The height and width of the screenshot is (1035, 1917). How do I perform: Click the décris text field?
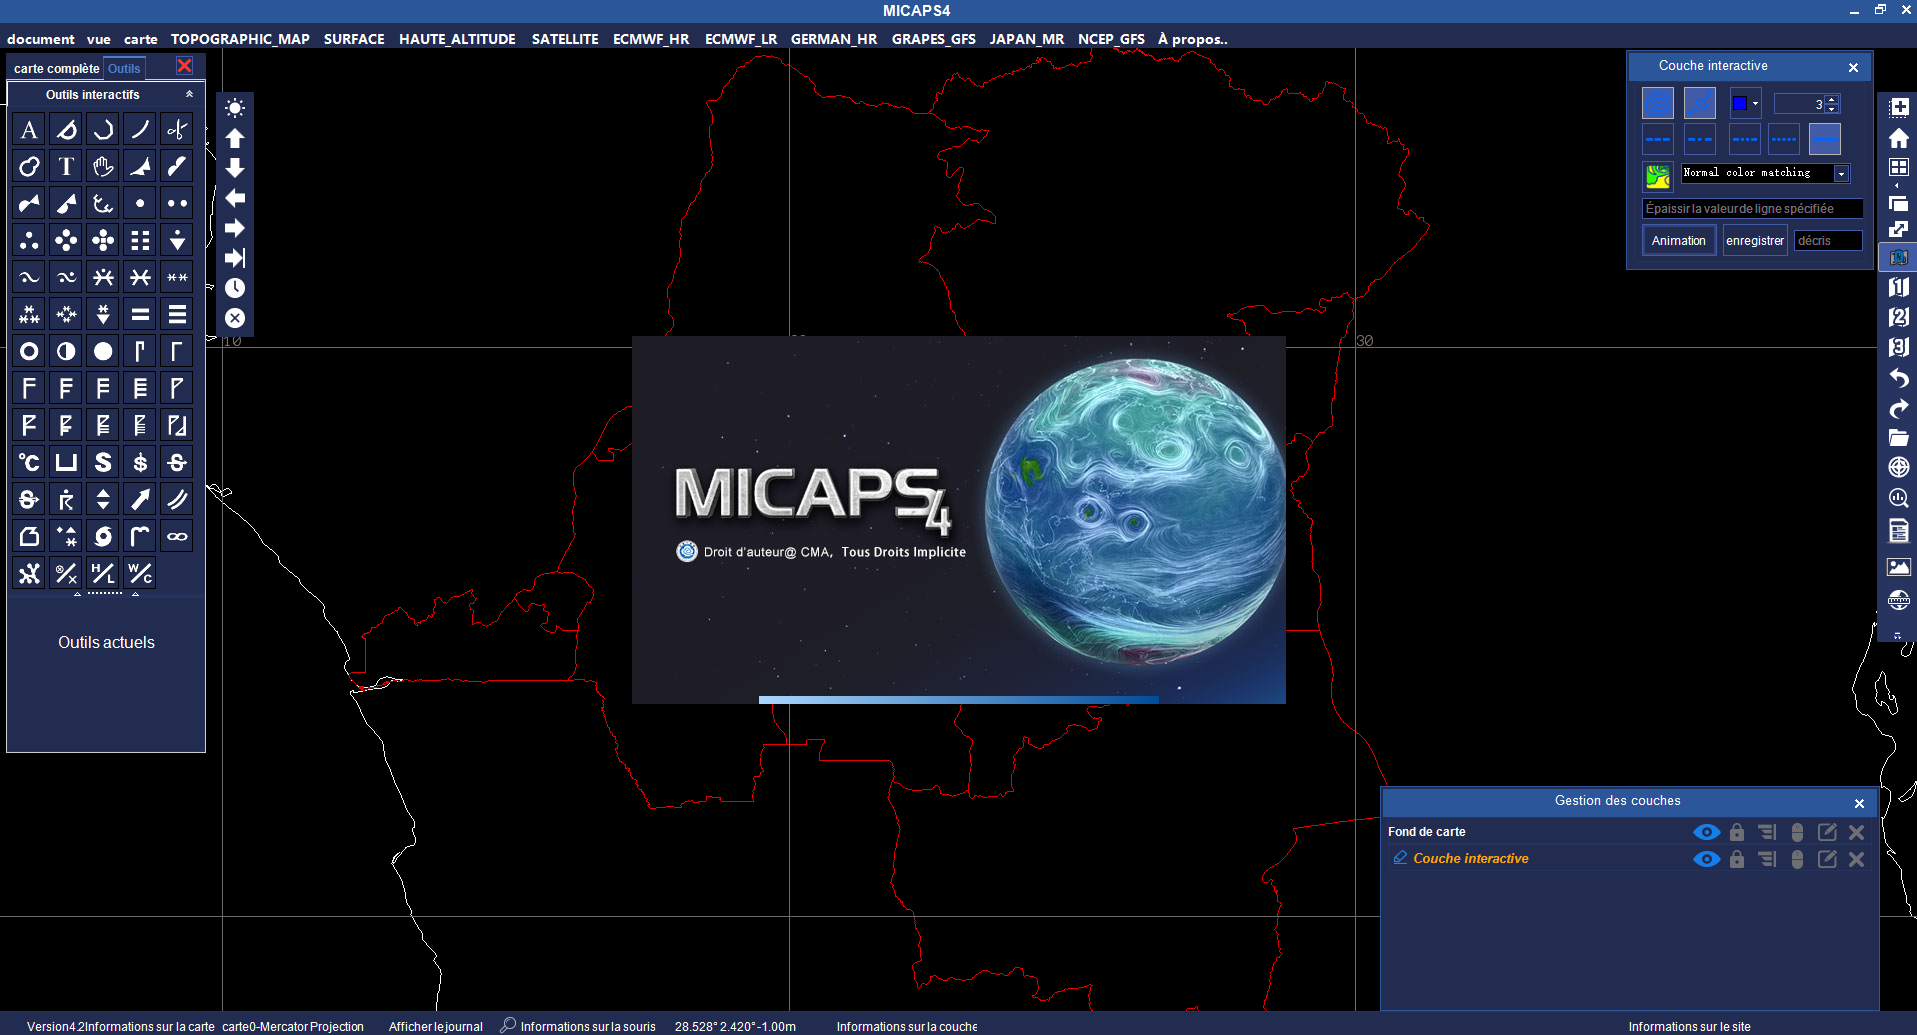(x=1828, y=241)
